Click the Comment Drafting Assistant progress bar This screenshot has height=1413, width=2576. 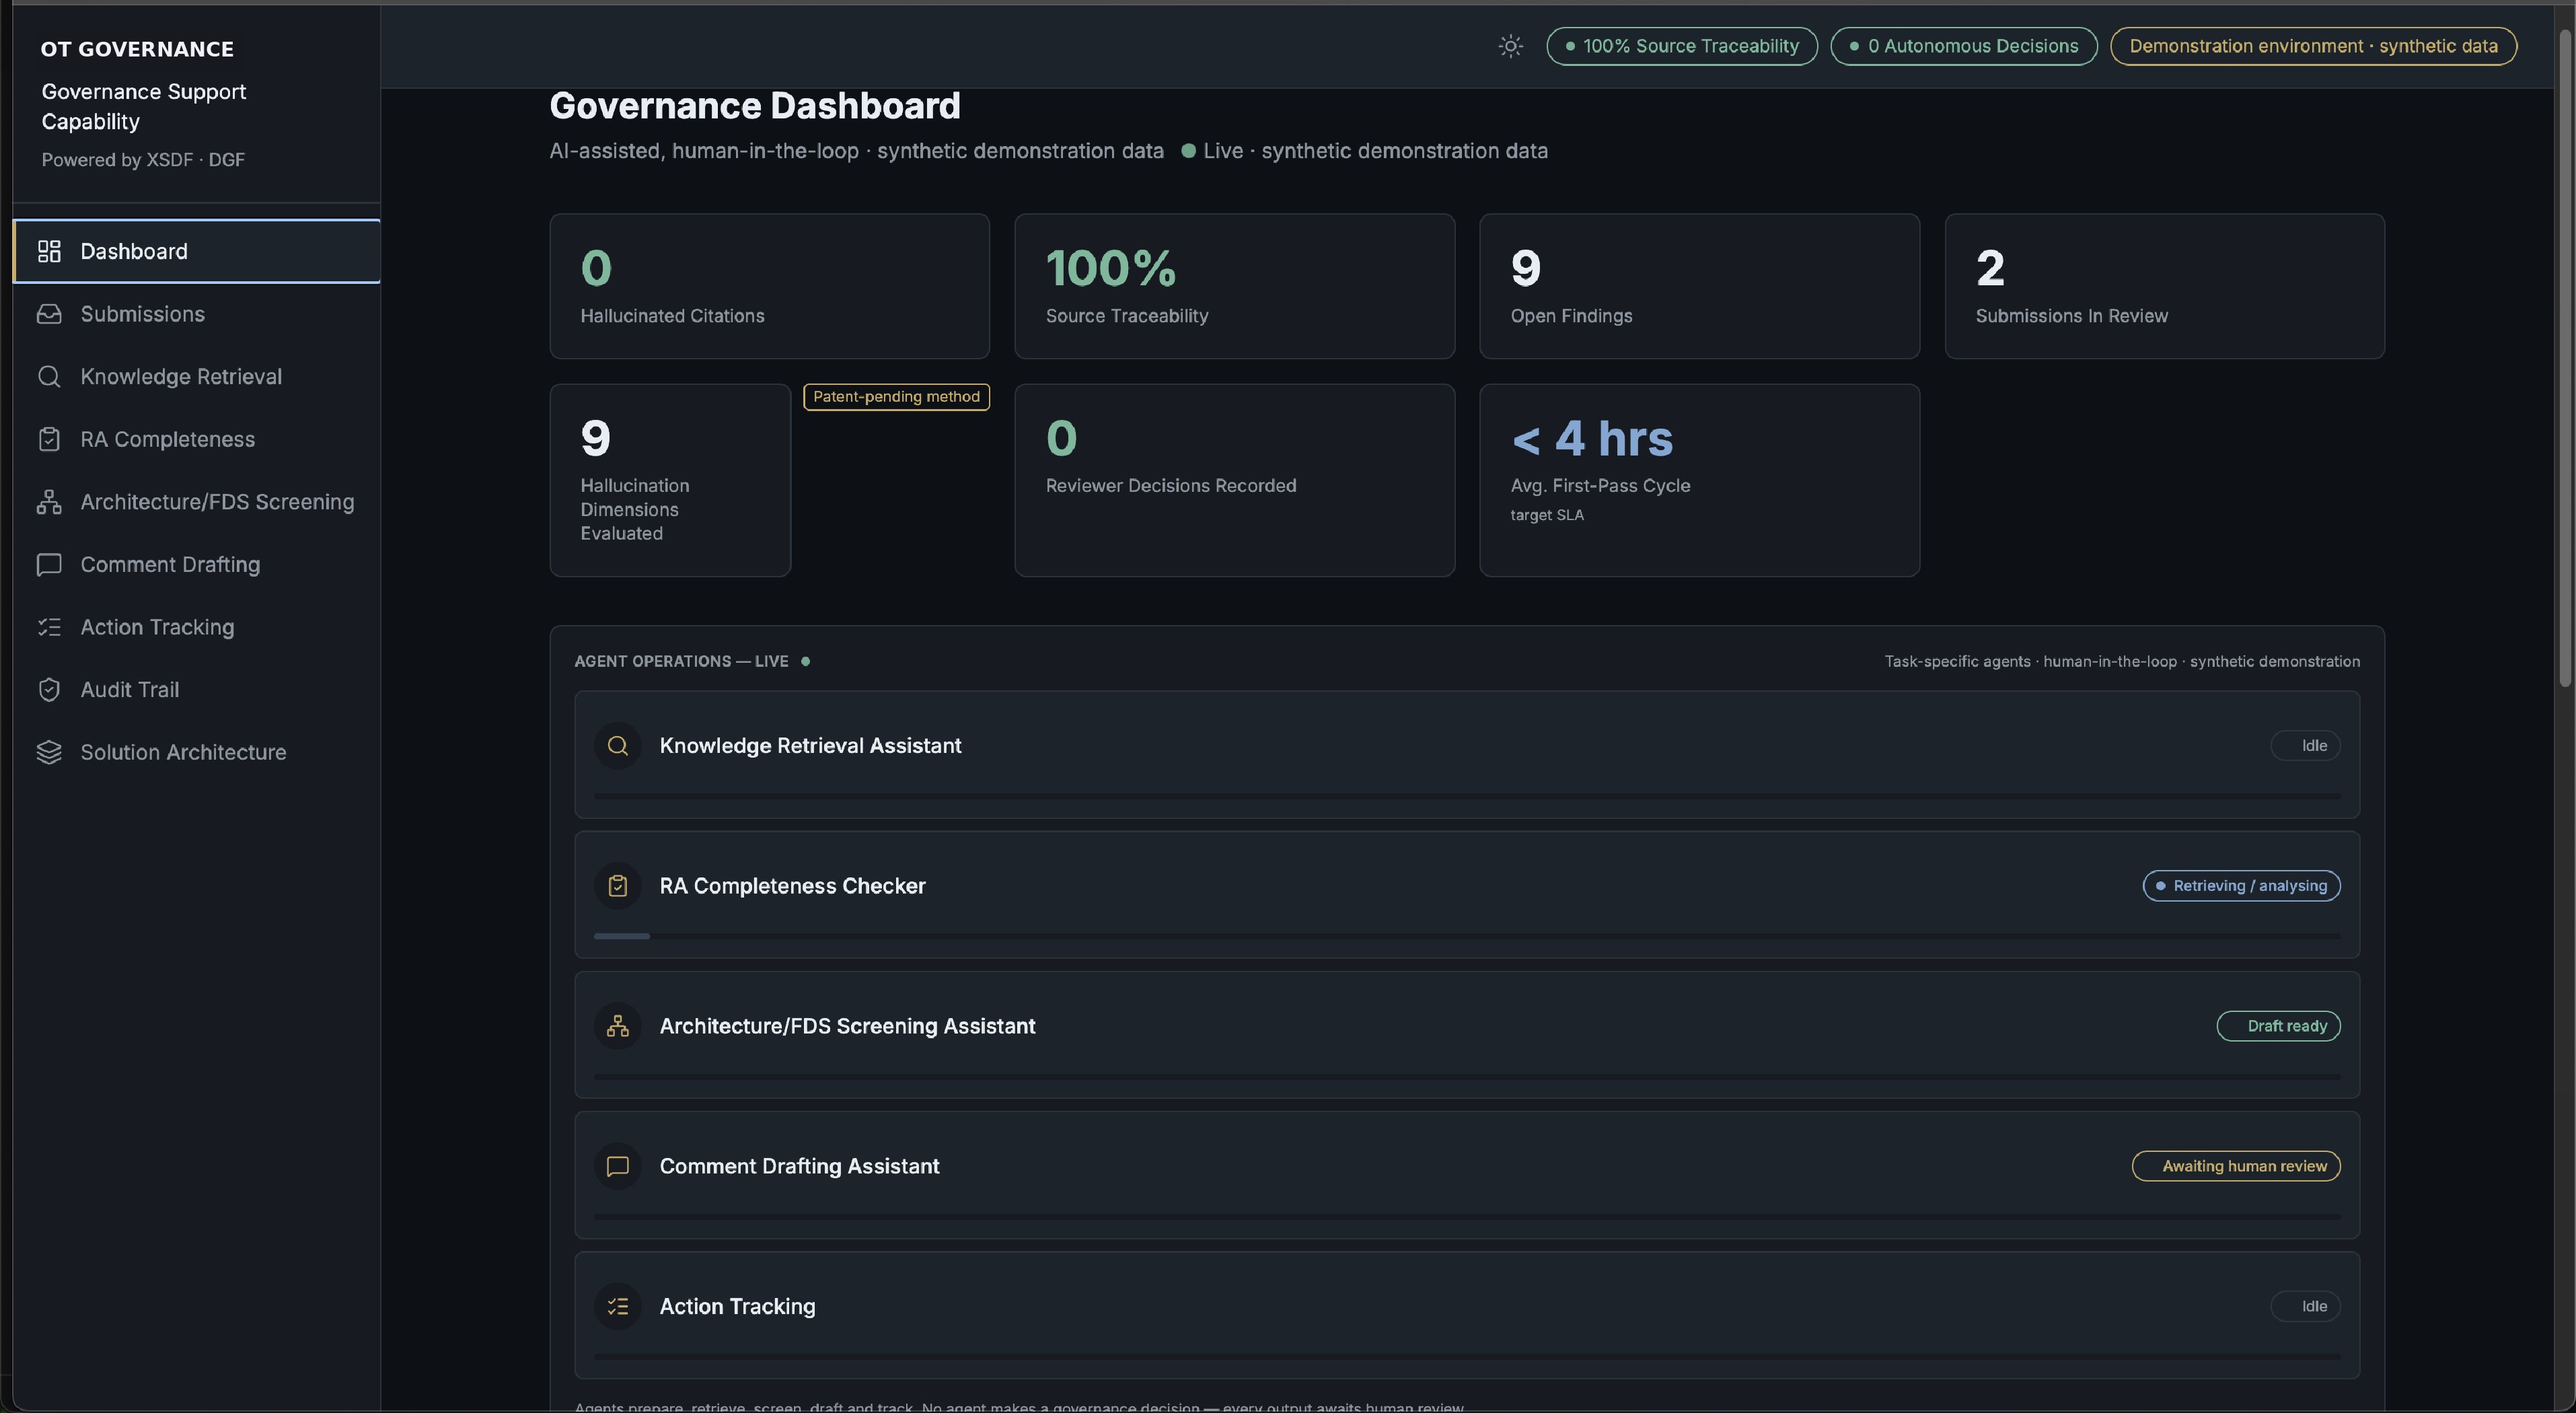click(x=1467, y=1216)
